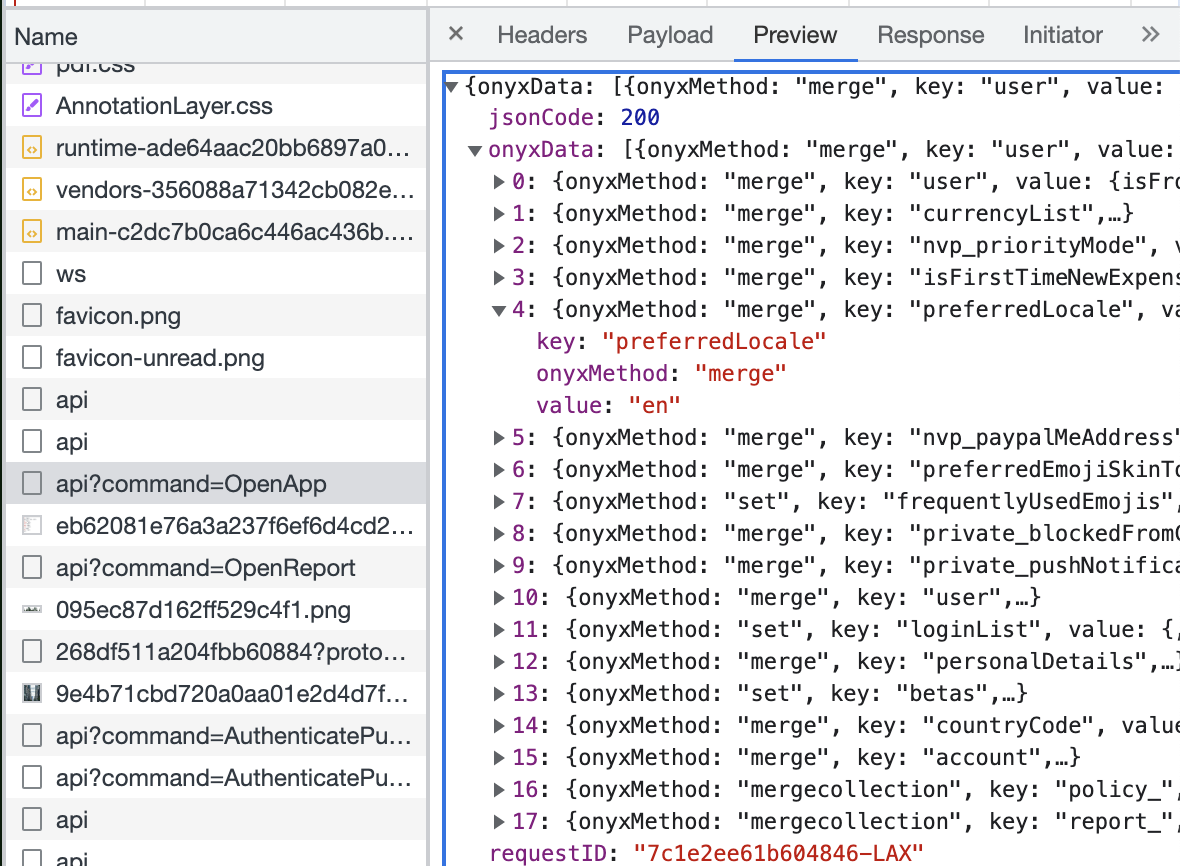Viewport: 1180px width, 866px height.
Task: Expand onyxData item 0 with key user
Action: (x=498, y=181)
